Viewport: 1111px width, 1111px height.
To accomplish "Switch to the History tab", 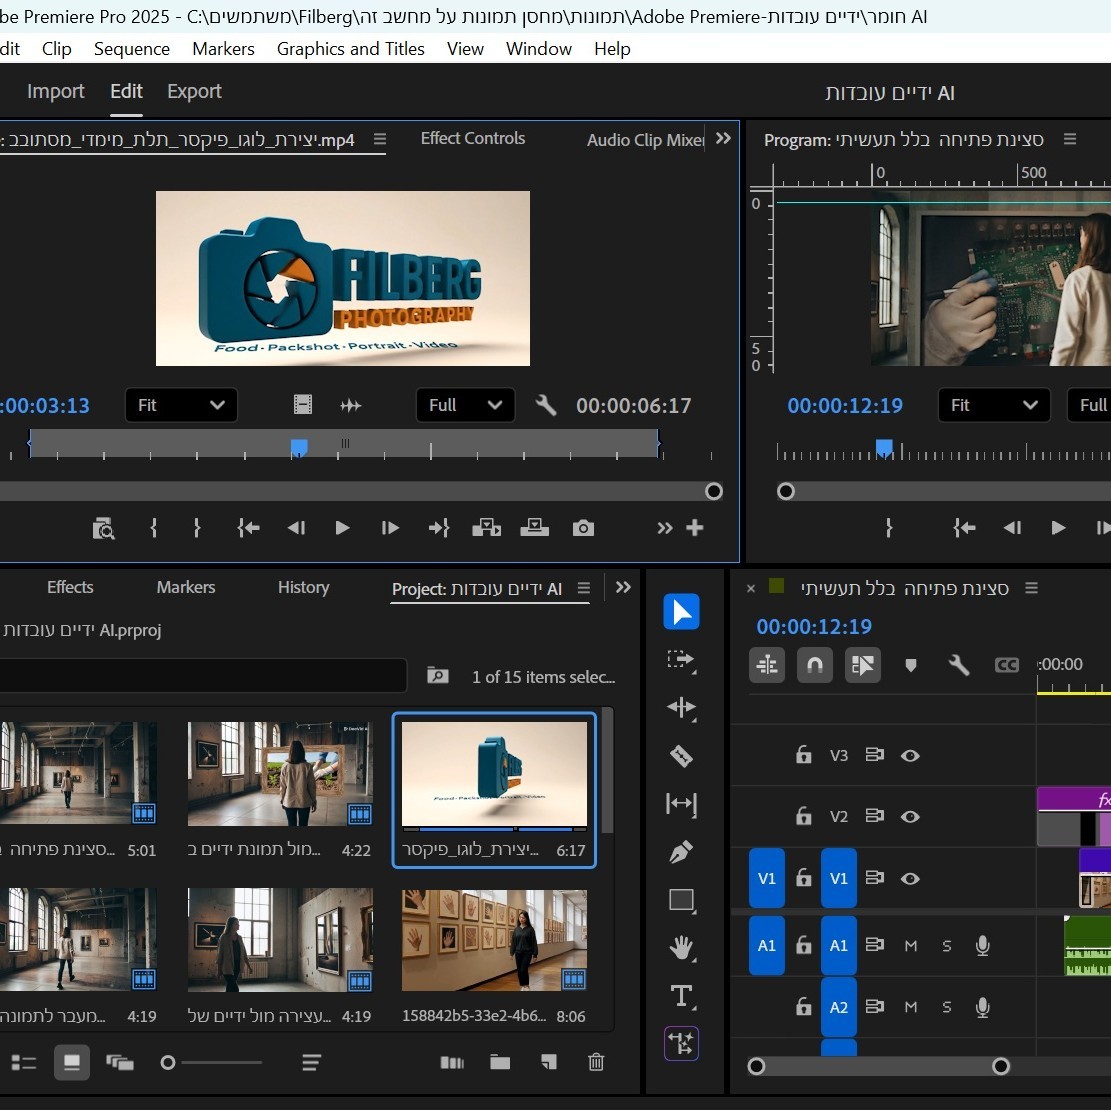I will coord(303,587).
